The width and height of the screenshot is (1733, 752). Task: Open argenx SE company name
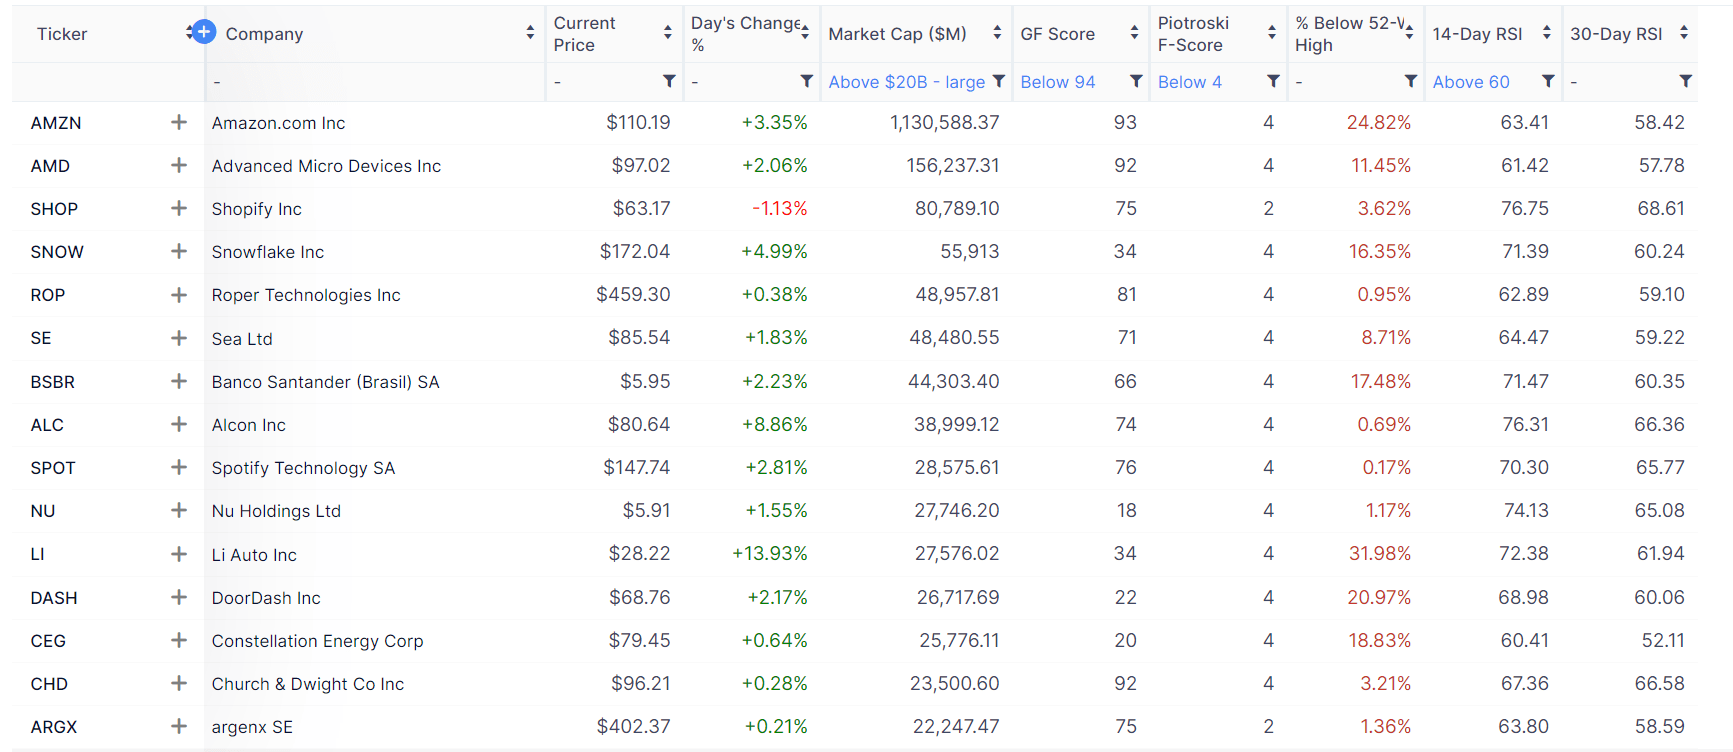tap(252, 727)
